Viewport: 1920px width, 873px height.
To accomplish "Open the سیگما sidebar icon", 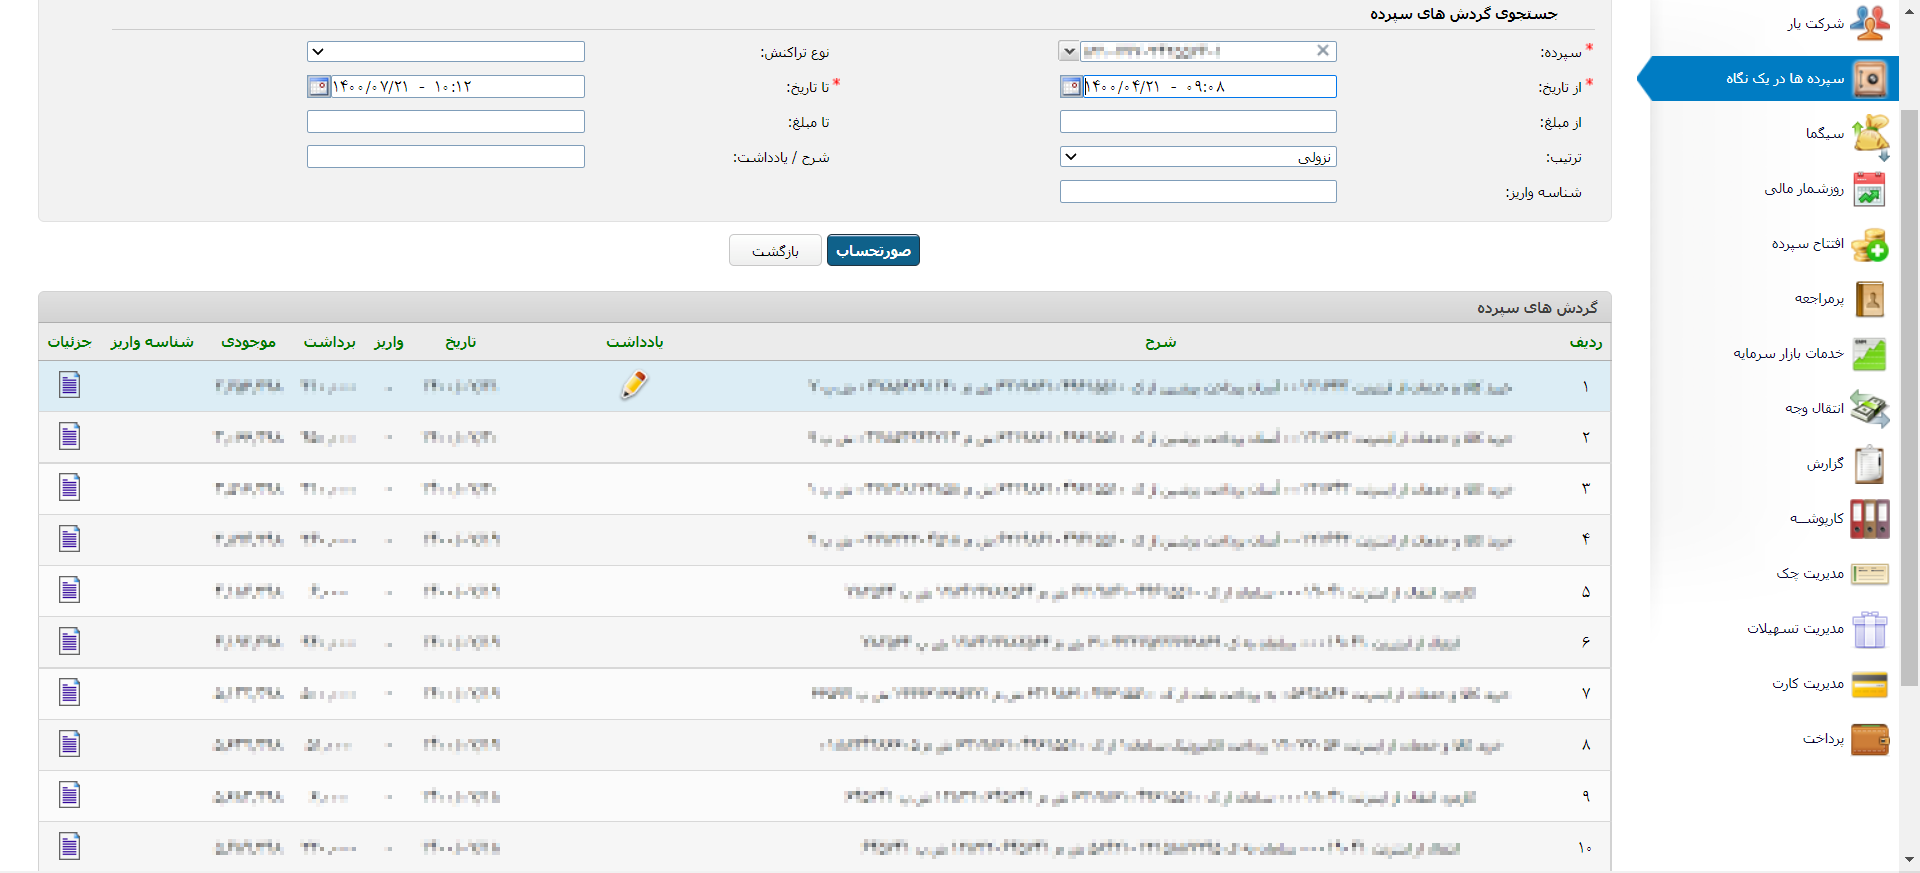I will (1869, 135).
